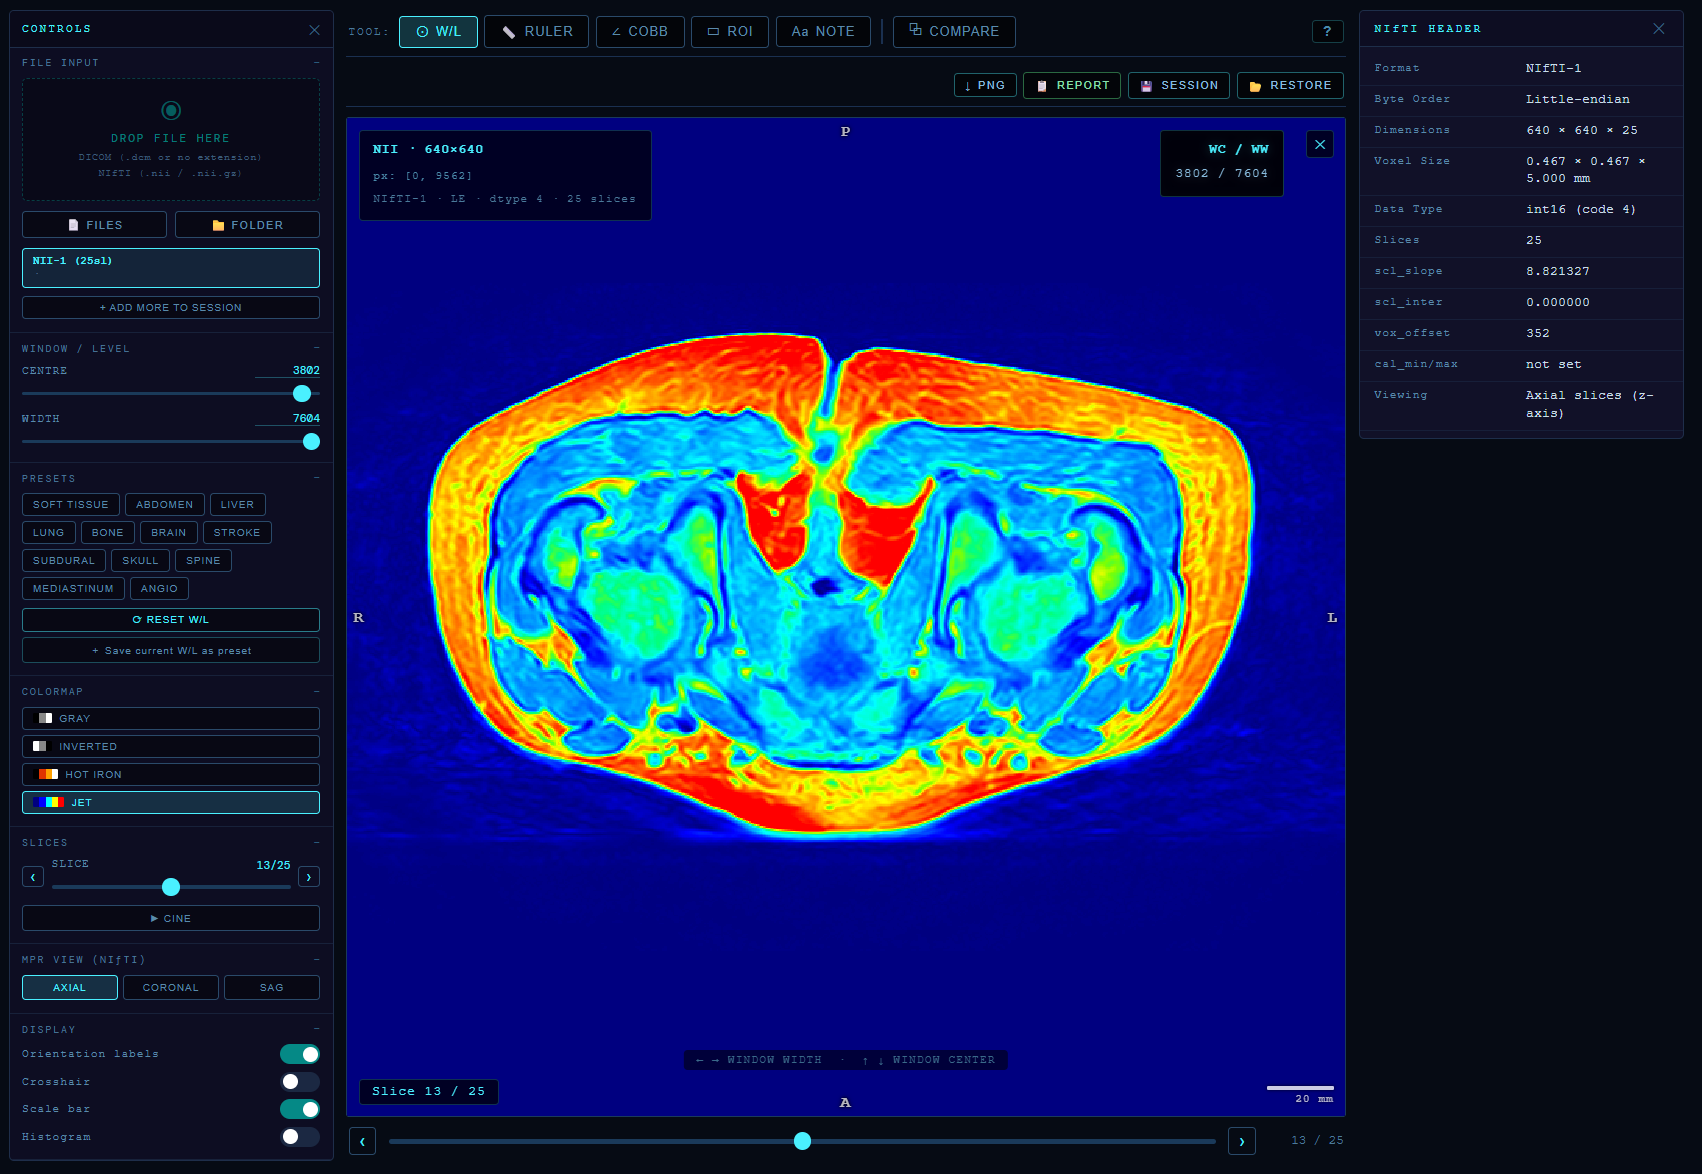Click the Centre value field 3802
This screenshot has width=1702, height=1174.
(x=288, y=370)
